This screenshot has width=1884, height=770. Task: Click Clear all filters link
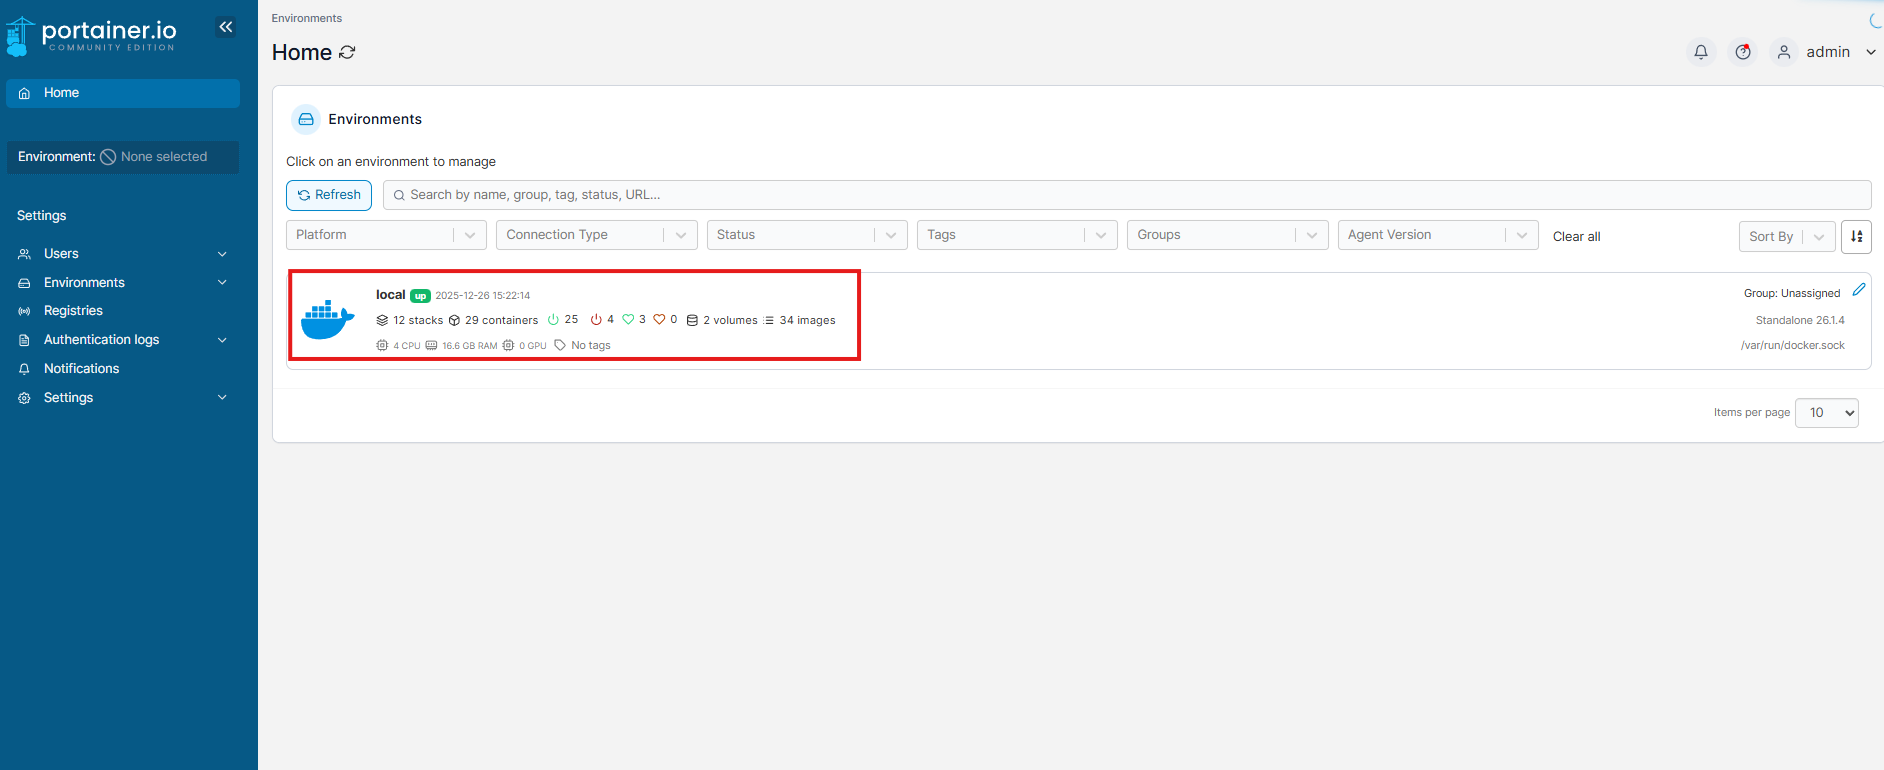[x=1576, y=237]
